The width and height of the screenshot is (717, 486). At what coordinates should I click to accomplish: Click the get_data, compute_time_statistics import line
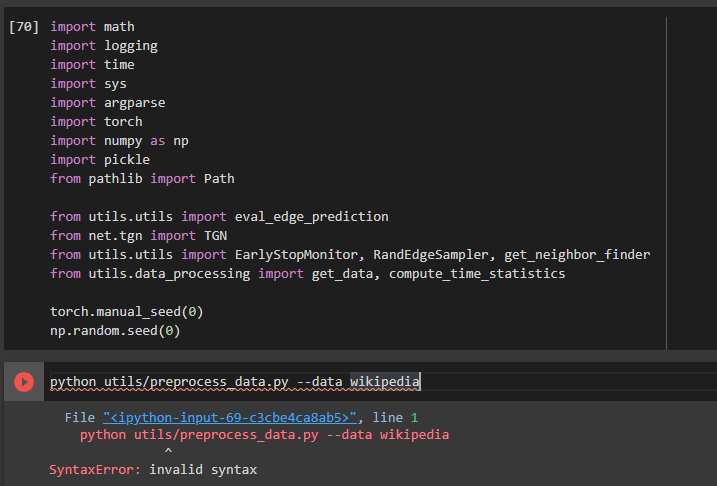coord(308,273)
